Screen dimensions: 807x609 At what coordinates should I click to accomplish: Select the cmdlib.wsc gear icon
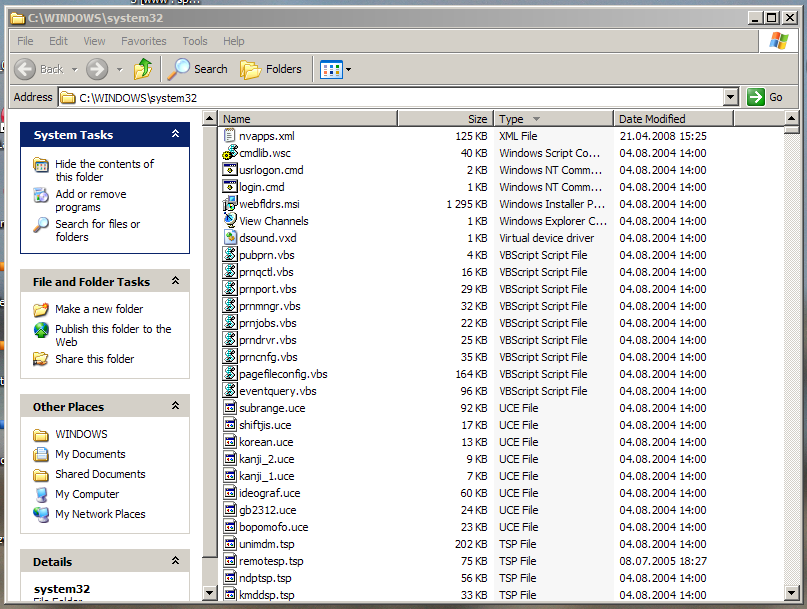point(230,152)
